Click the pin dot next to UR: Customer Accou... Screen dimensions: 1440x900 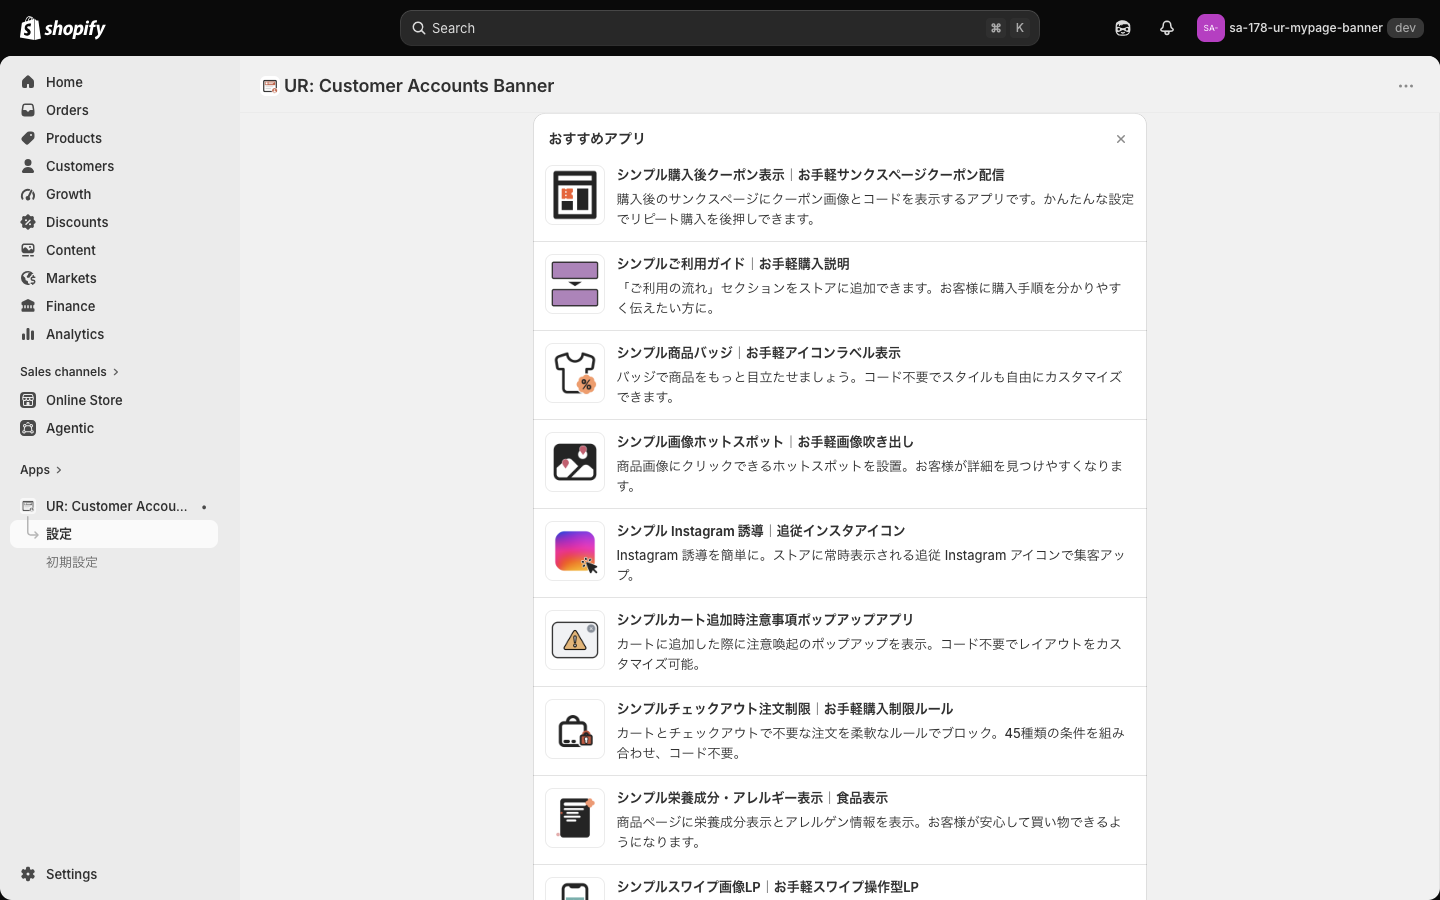click(x=204, y=507)
